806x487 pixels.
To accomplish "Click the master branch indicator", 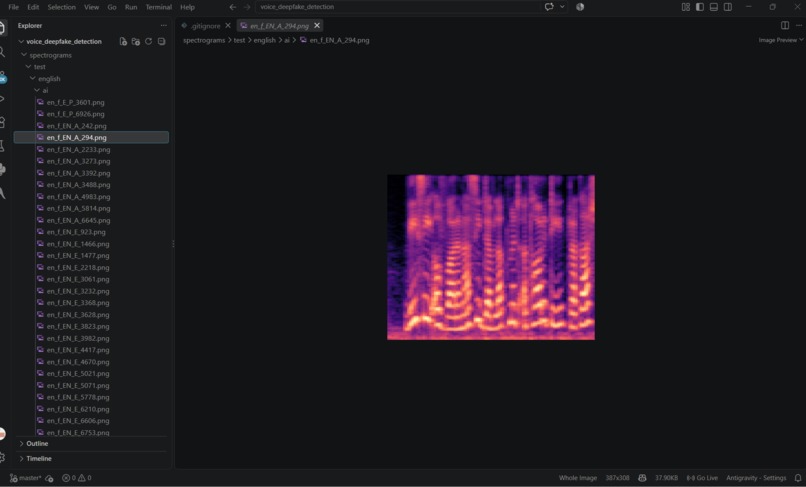I will click(x=26, y=478).
